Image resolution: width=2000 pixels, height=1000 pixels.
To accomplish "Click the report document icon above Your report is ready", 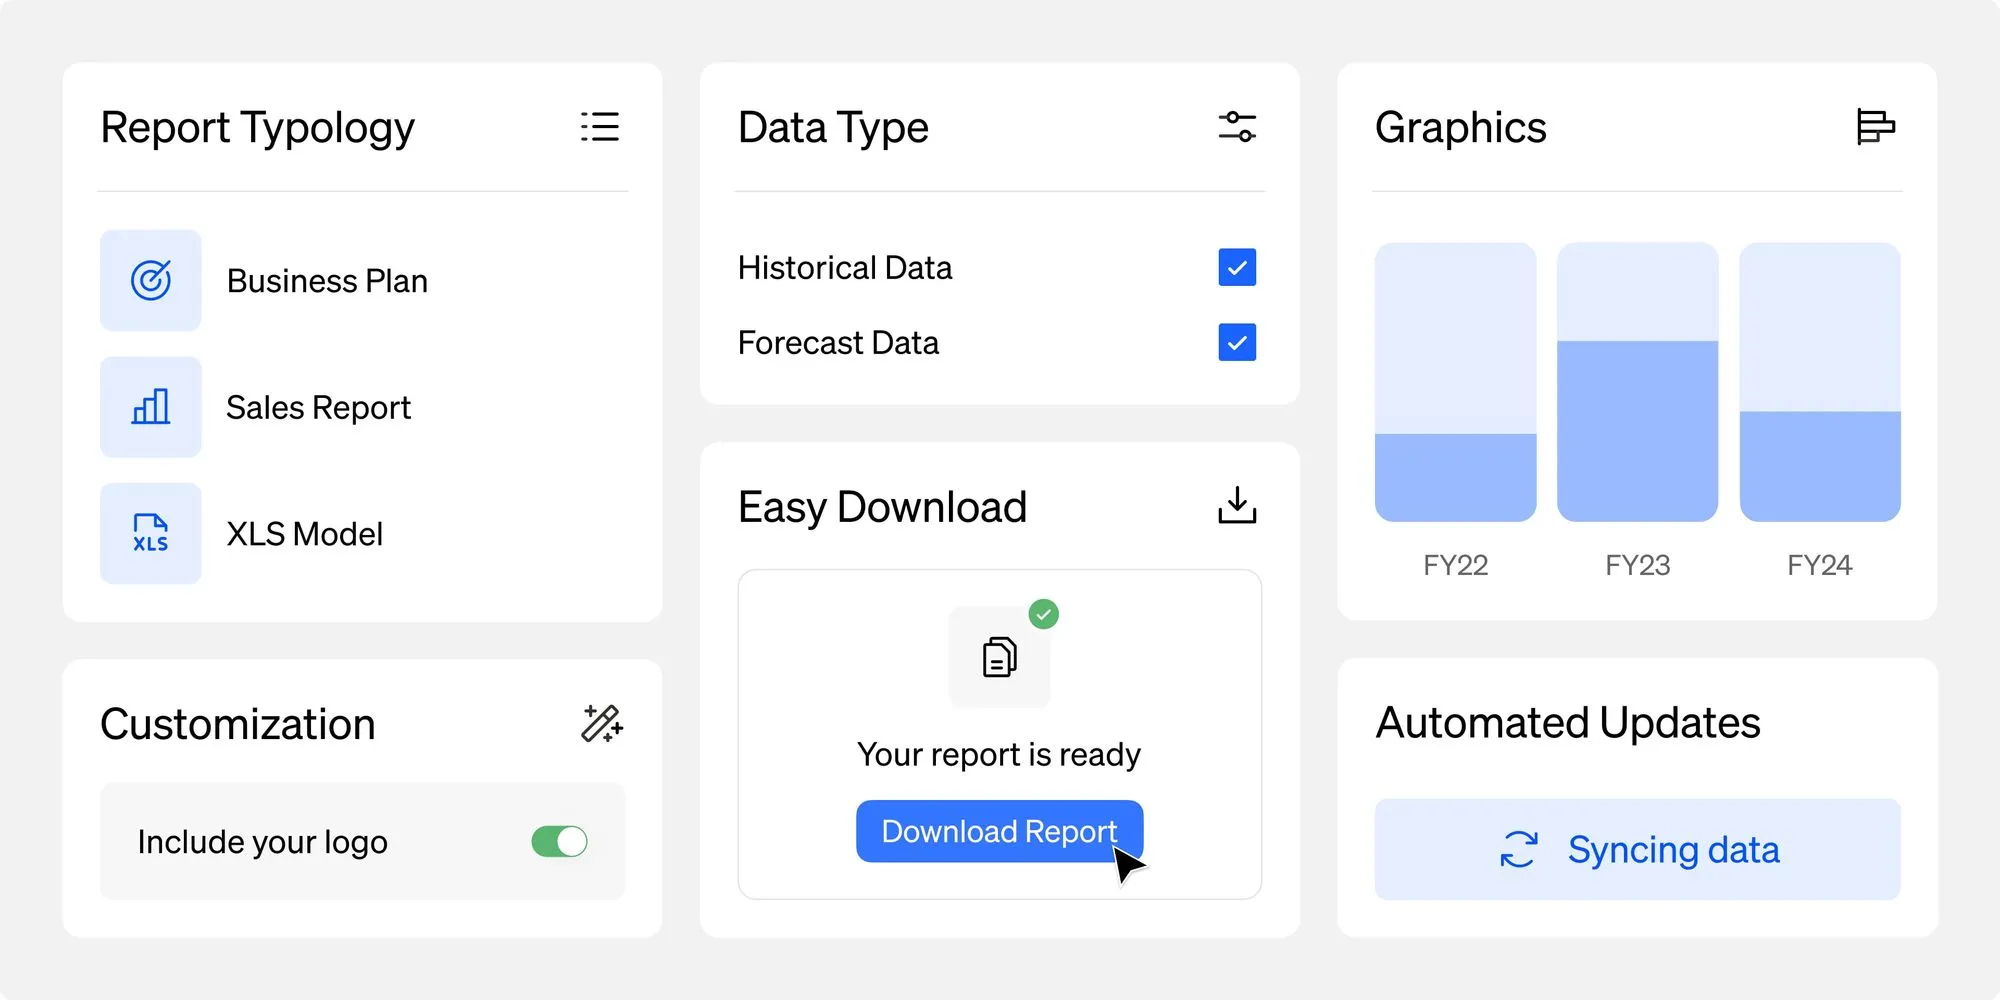I will [999, 657].
